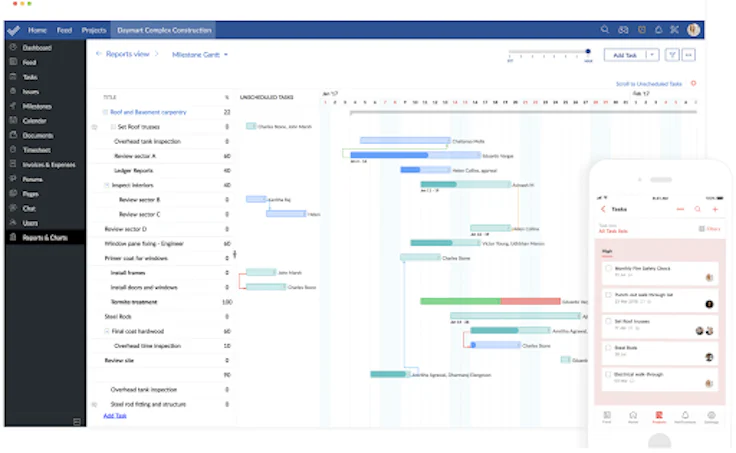Open Reports & Charts in sidebar
Screen dimensions: 736x453
click(x=45, y=238)
